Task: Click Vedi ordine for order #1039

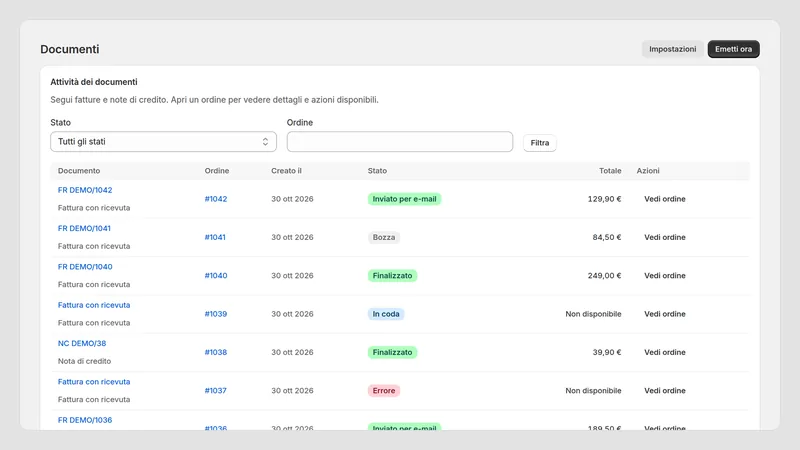Action: tap(664, 314)
